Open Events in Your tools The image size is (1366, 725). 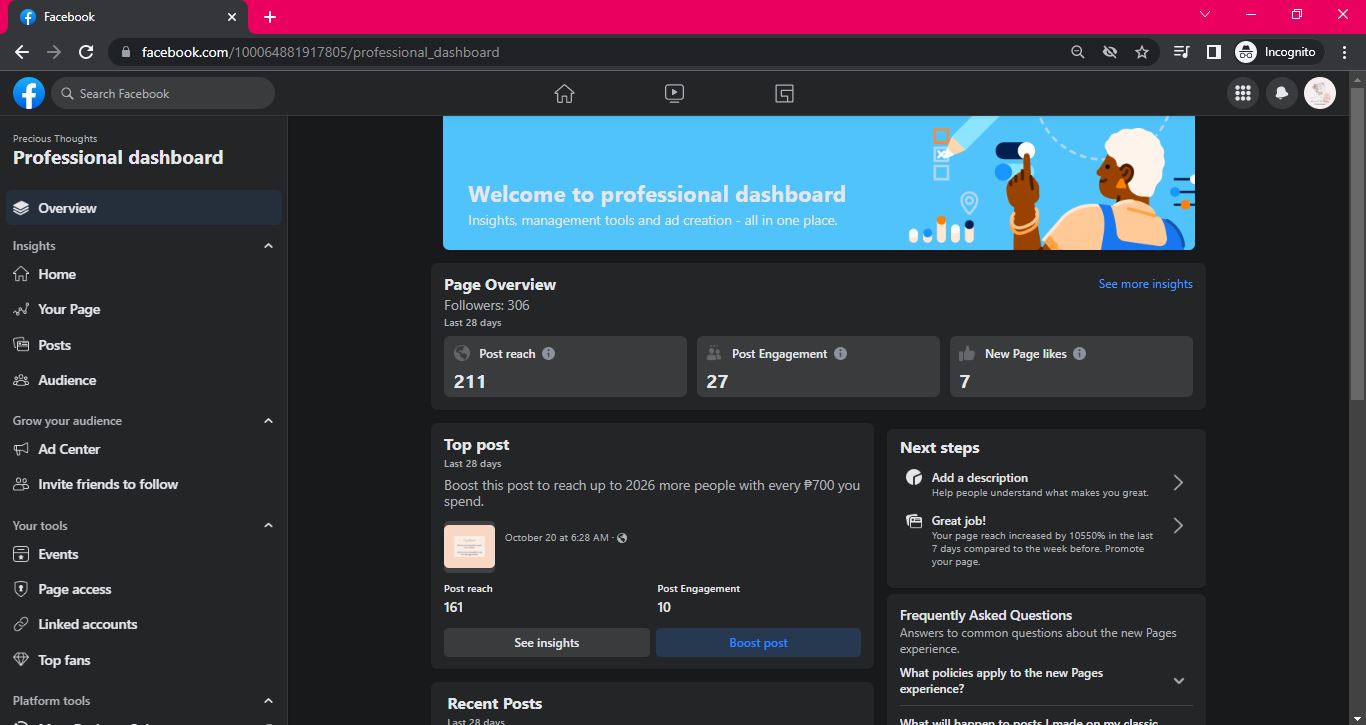coord(144,554)
